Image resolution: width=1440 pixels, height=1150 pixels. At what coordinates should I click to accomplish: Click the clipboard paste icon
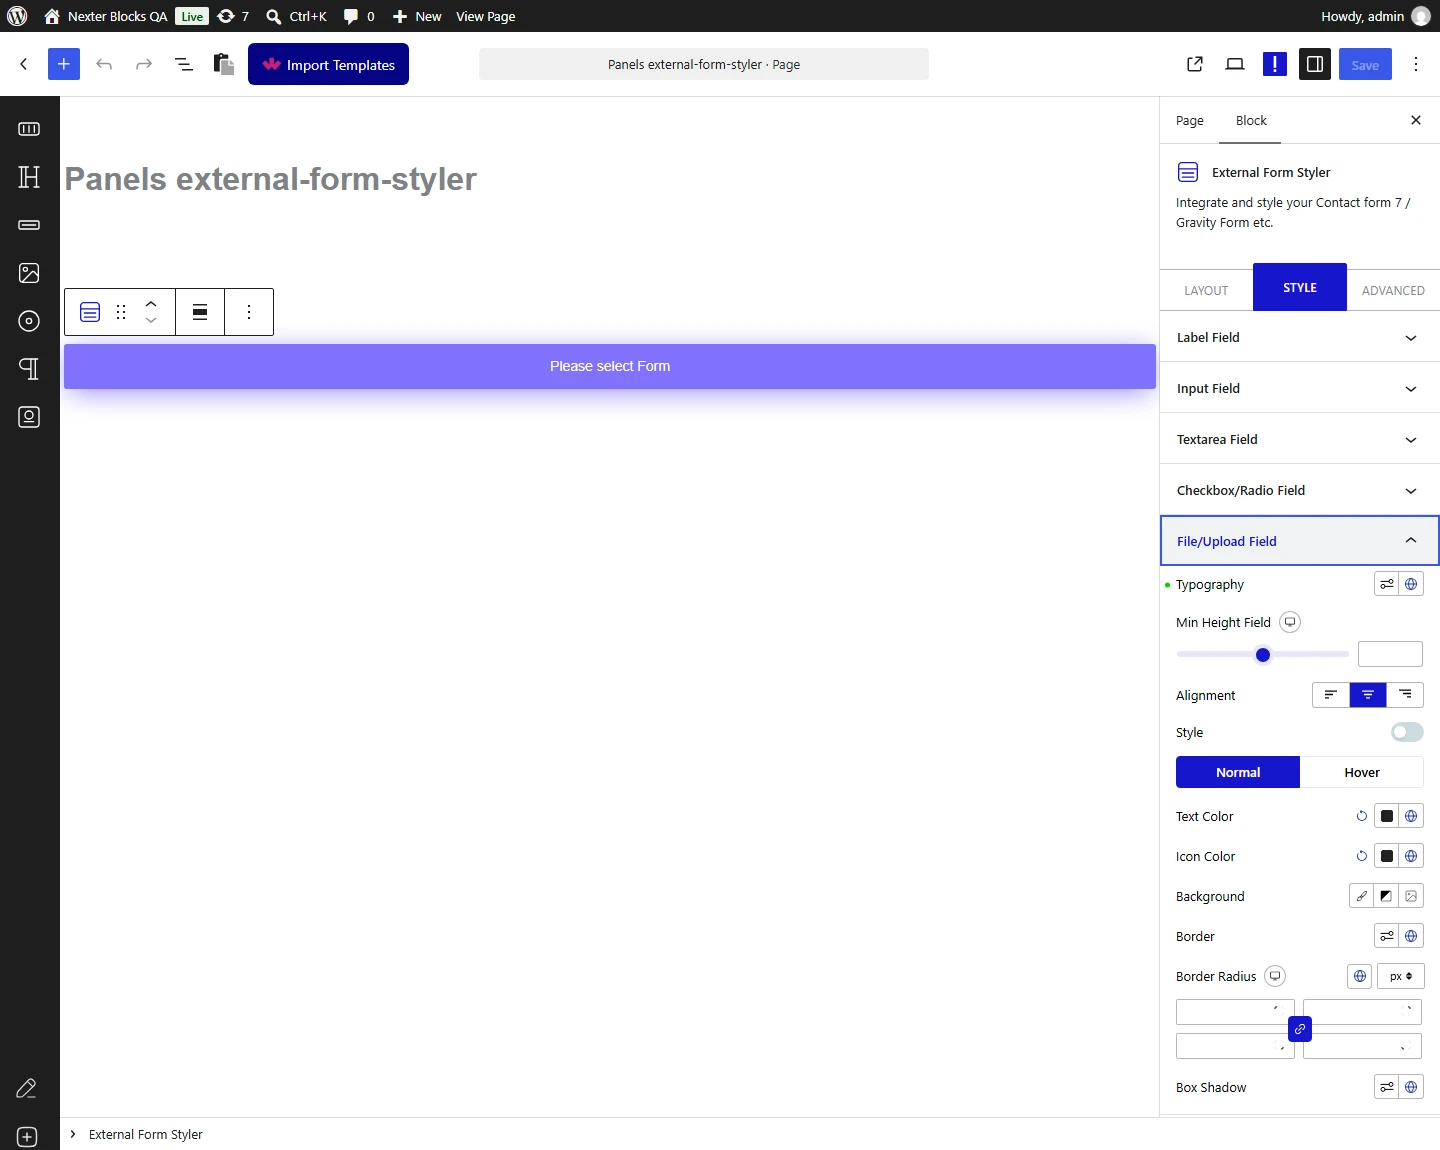224,64
